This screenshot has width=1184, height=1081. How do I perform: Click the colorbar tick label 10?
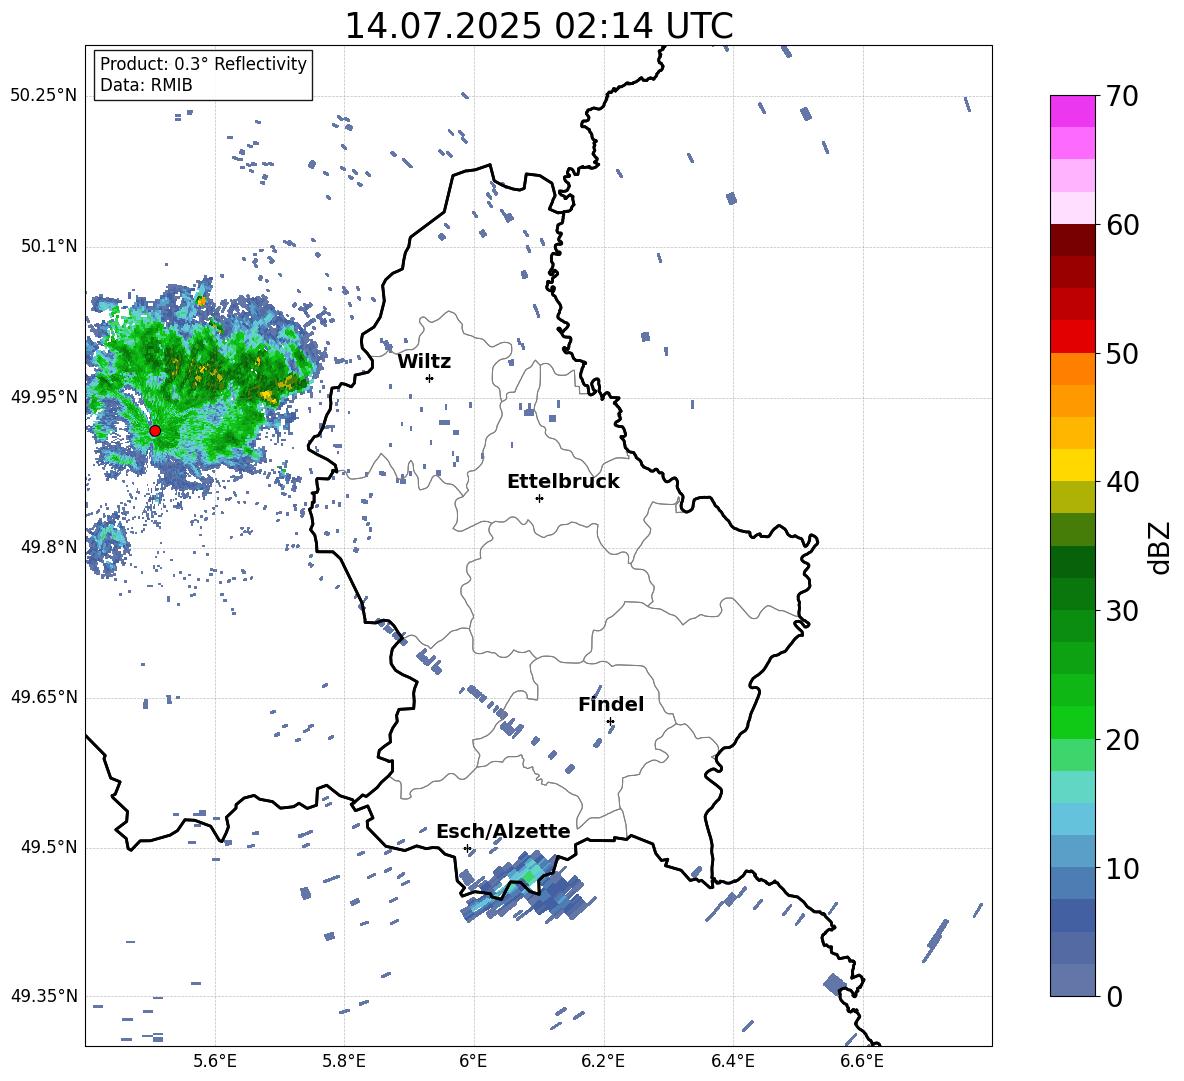pos(1121,868)
